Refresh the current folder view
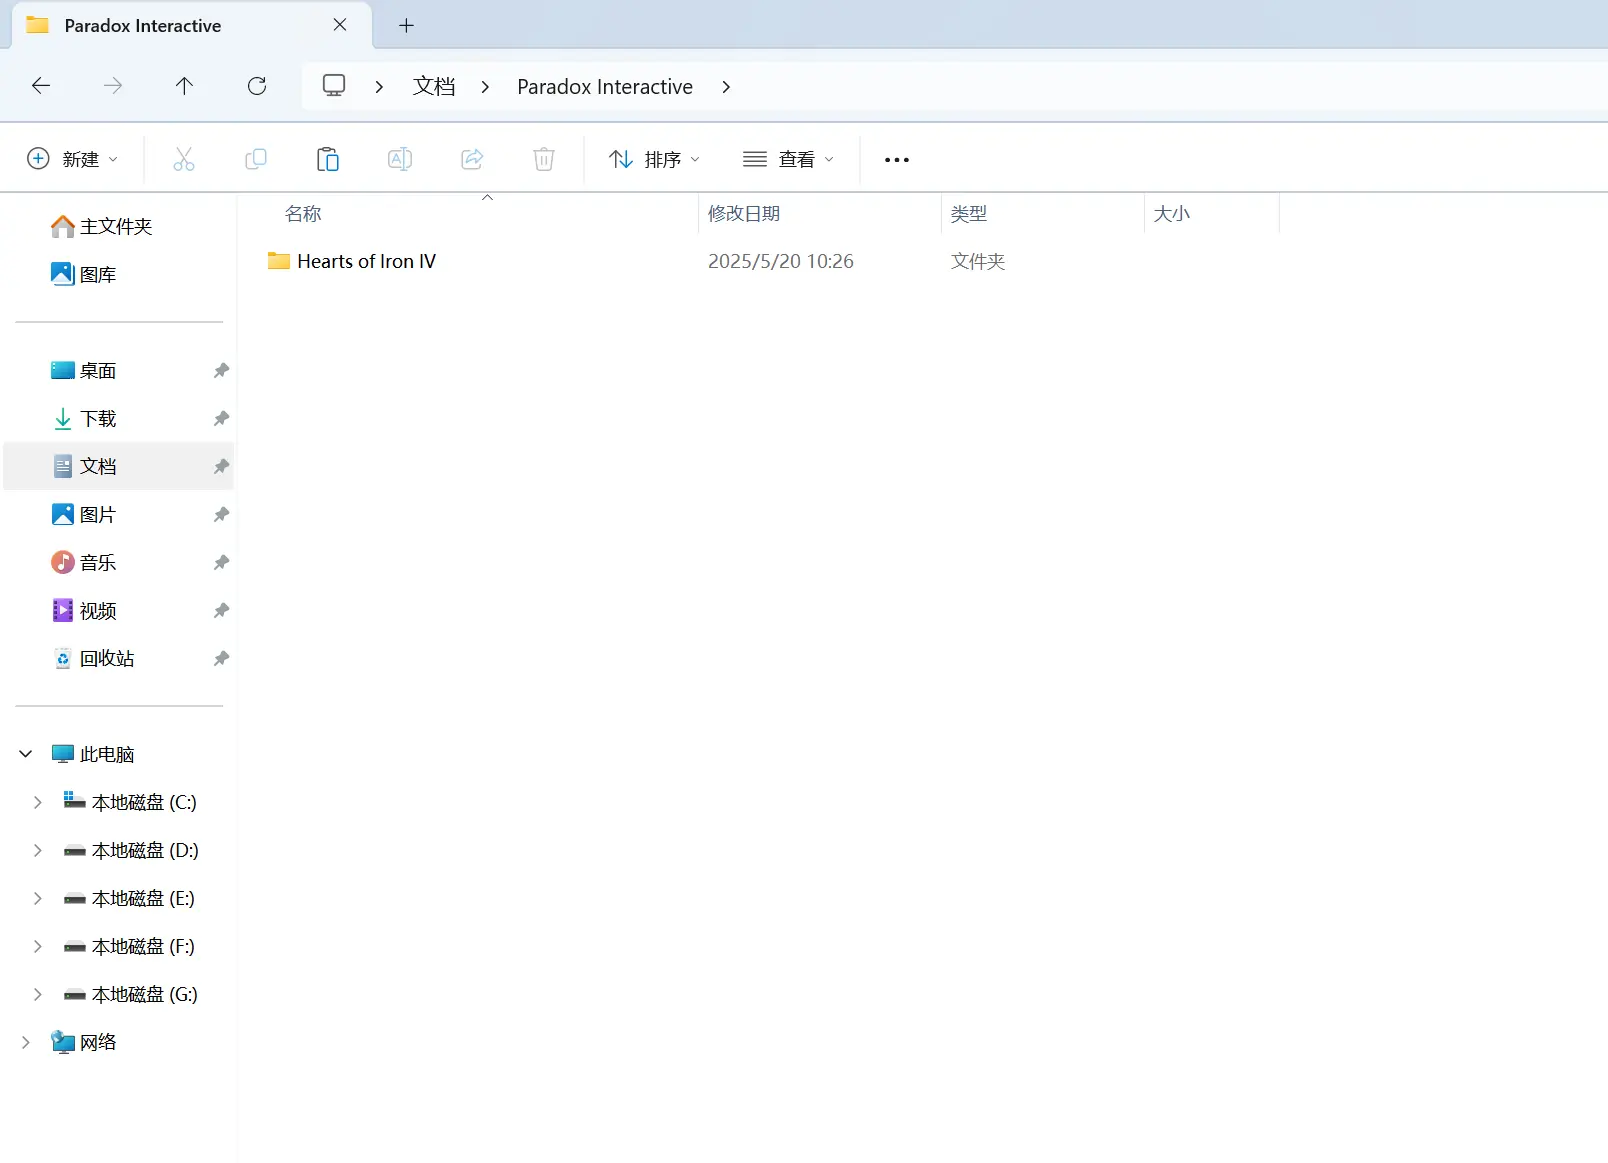 pos(257,86)
